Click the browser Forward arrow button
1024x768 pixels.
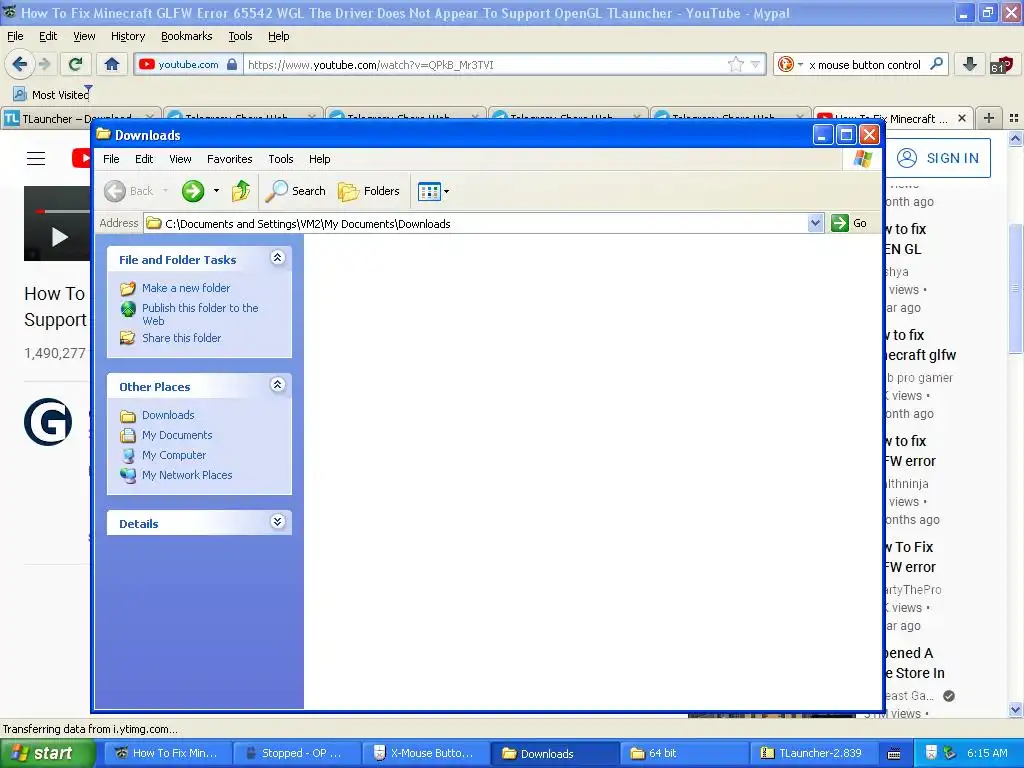click(x=44, y=64)
